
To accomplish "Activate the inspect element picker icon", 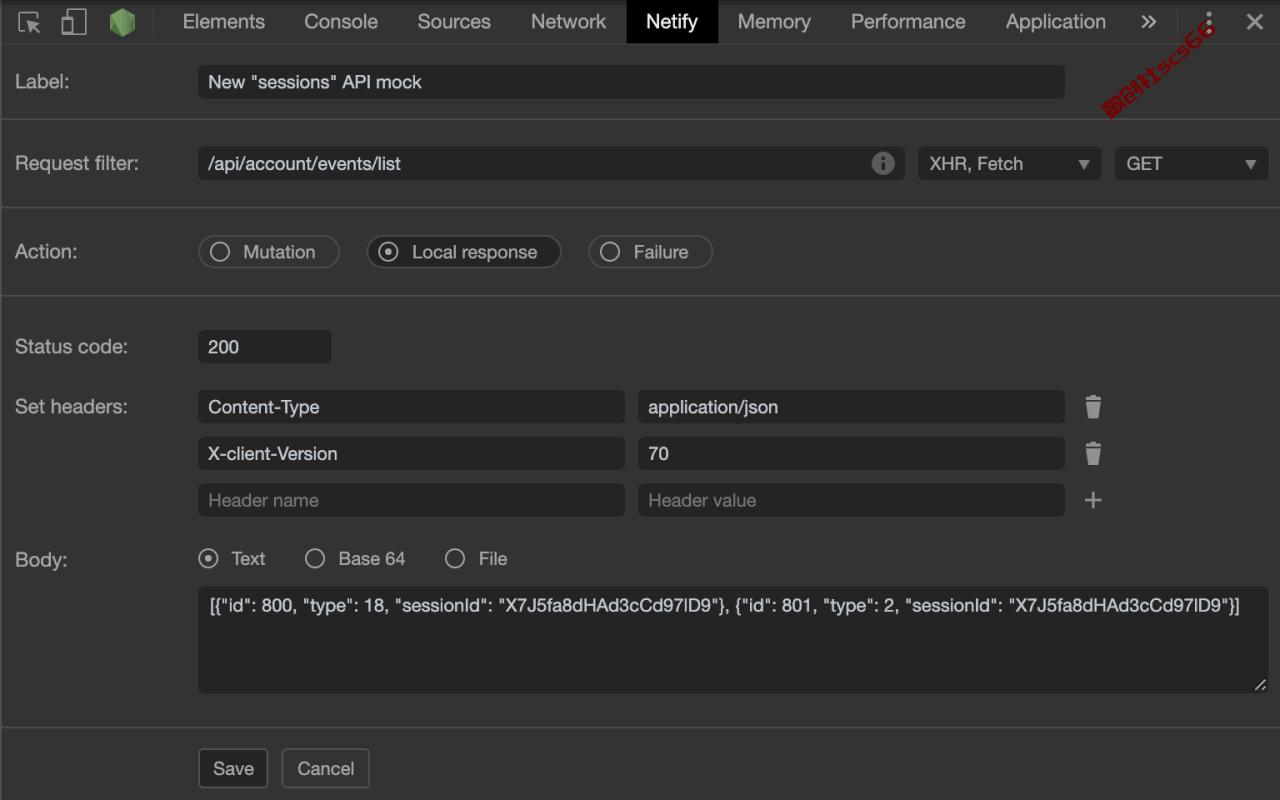I will point(30,22).
